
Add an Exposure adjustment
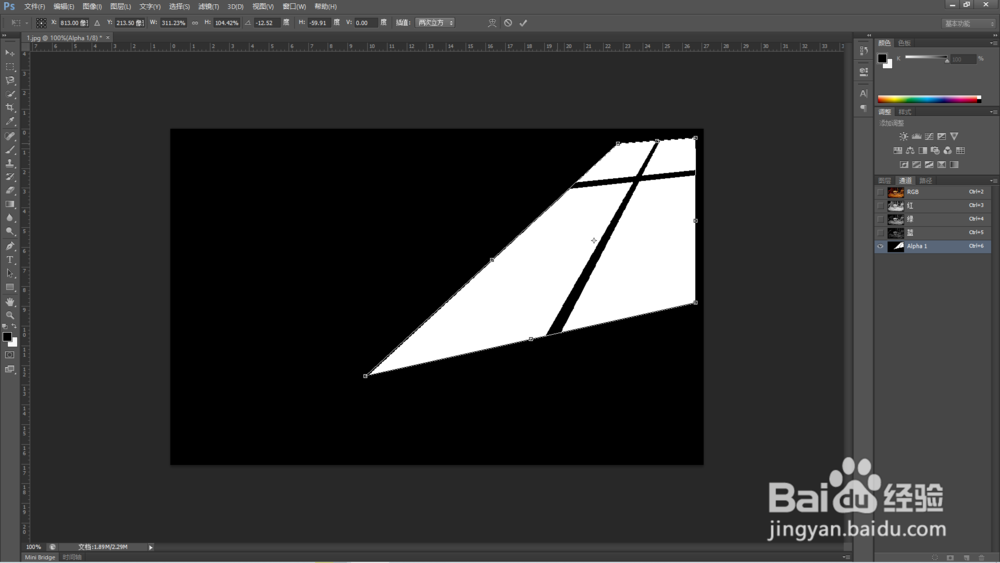[x=941, y=136]
